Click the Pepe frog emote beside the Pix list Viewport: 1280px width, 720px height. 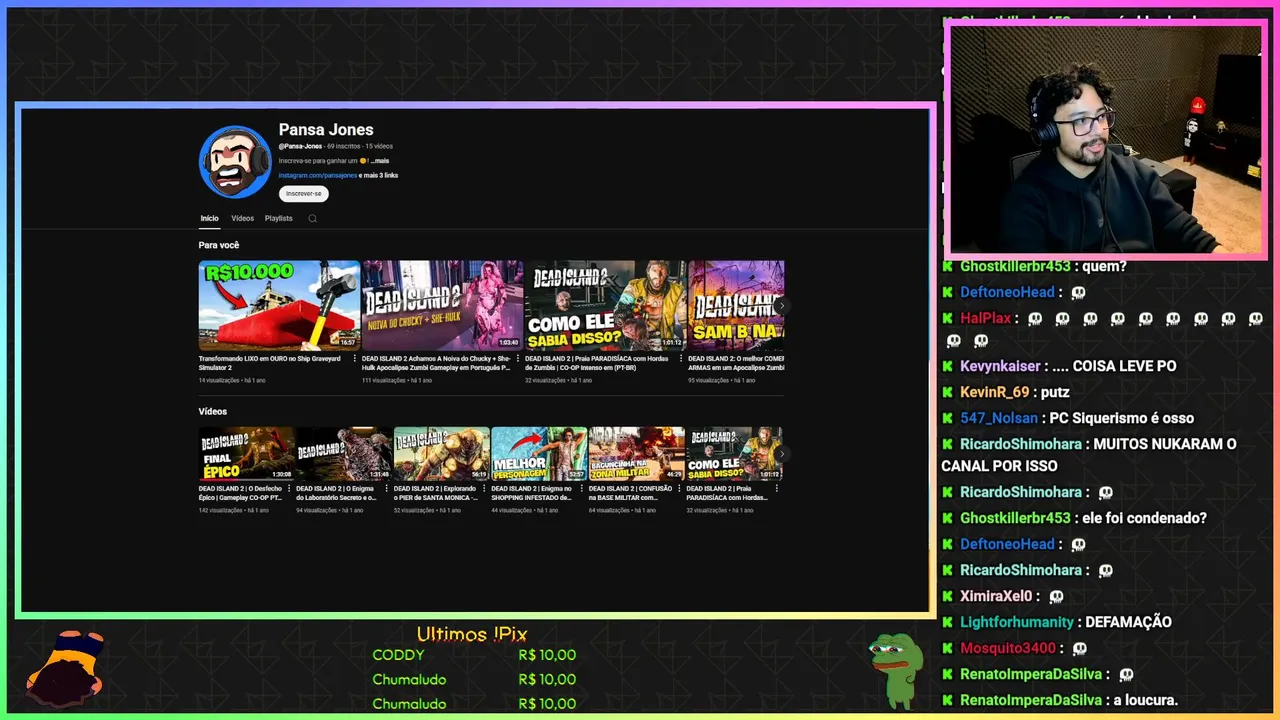895,669
